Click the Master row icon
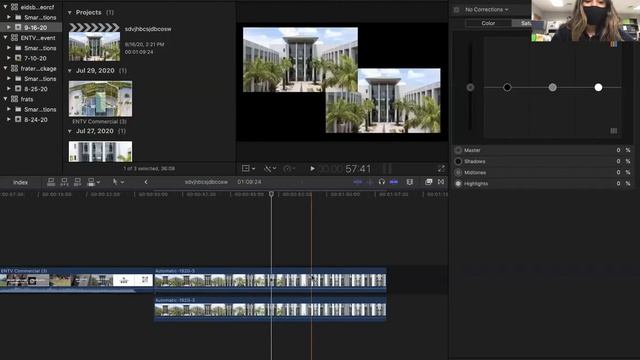The height and width of the screenshot is (360, 640). [458, 150]
